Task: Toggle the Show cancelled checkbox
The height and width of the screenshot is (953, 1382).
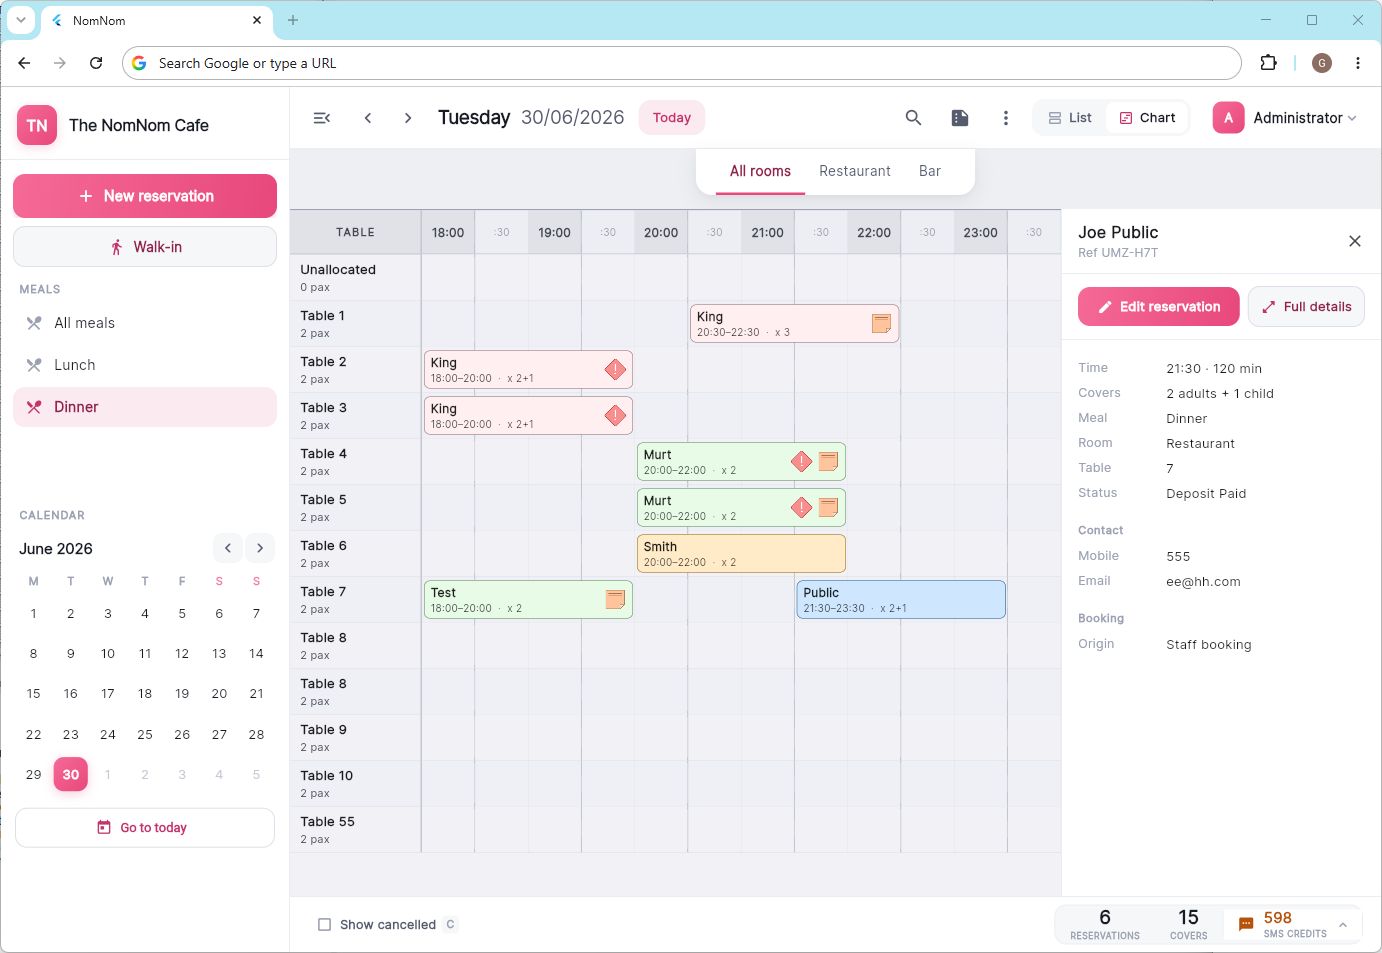Action: [x=324, y=925]
